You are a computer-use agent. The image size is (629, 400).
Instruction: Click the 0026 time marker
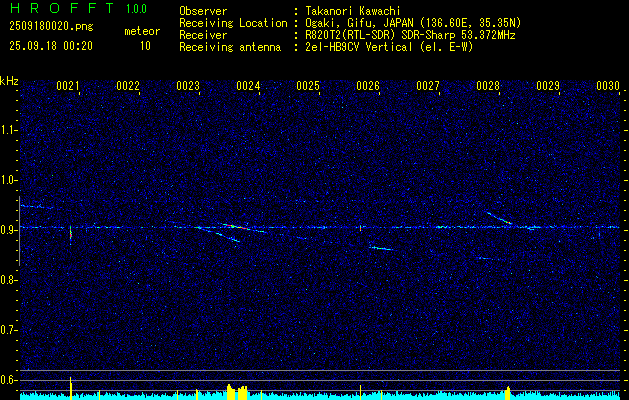click(368, 86)
